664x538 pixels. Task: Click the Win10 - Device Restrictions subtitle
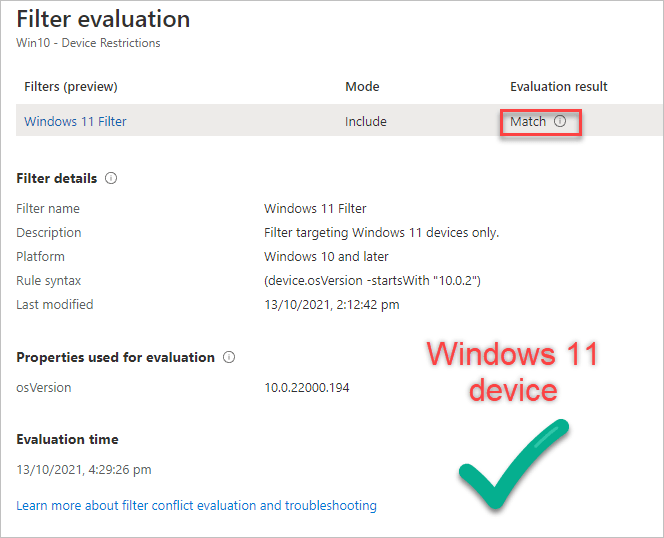click(88, 43)
